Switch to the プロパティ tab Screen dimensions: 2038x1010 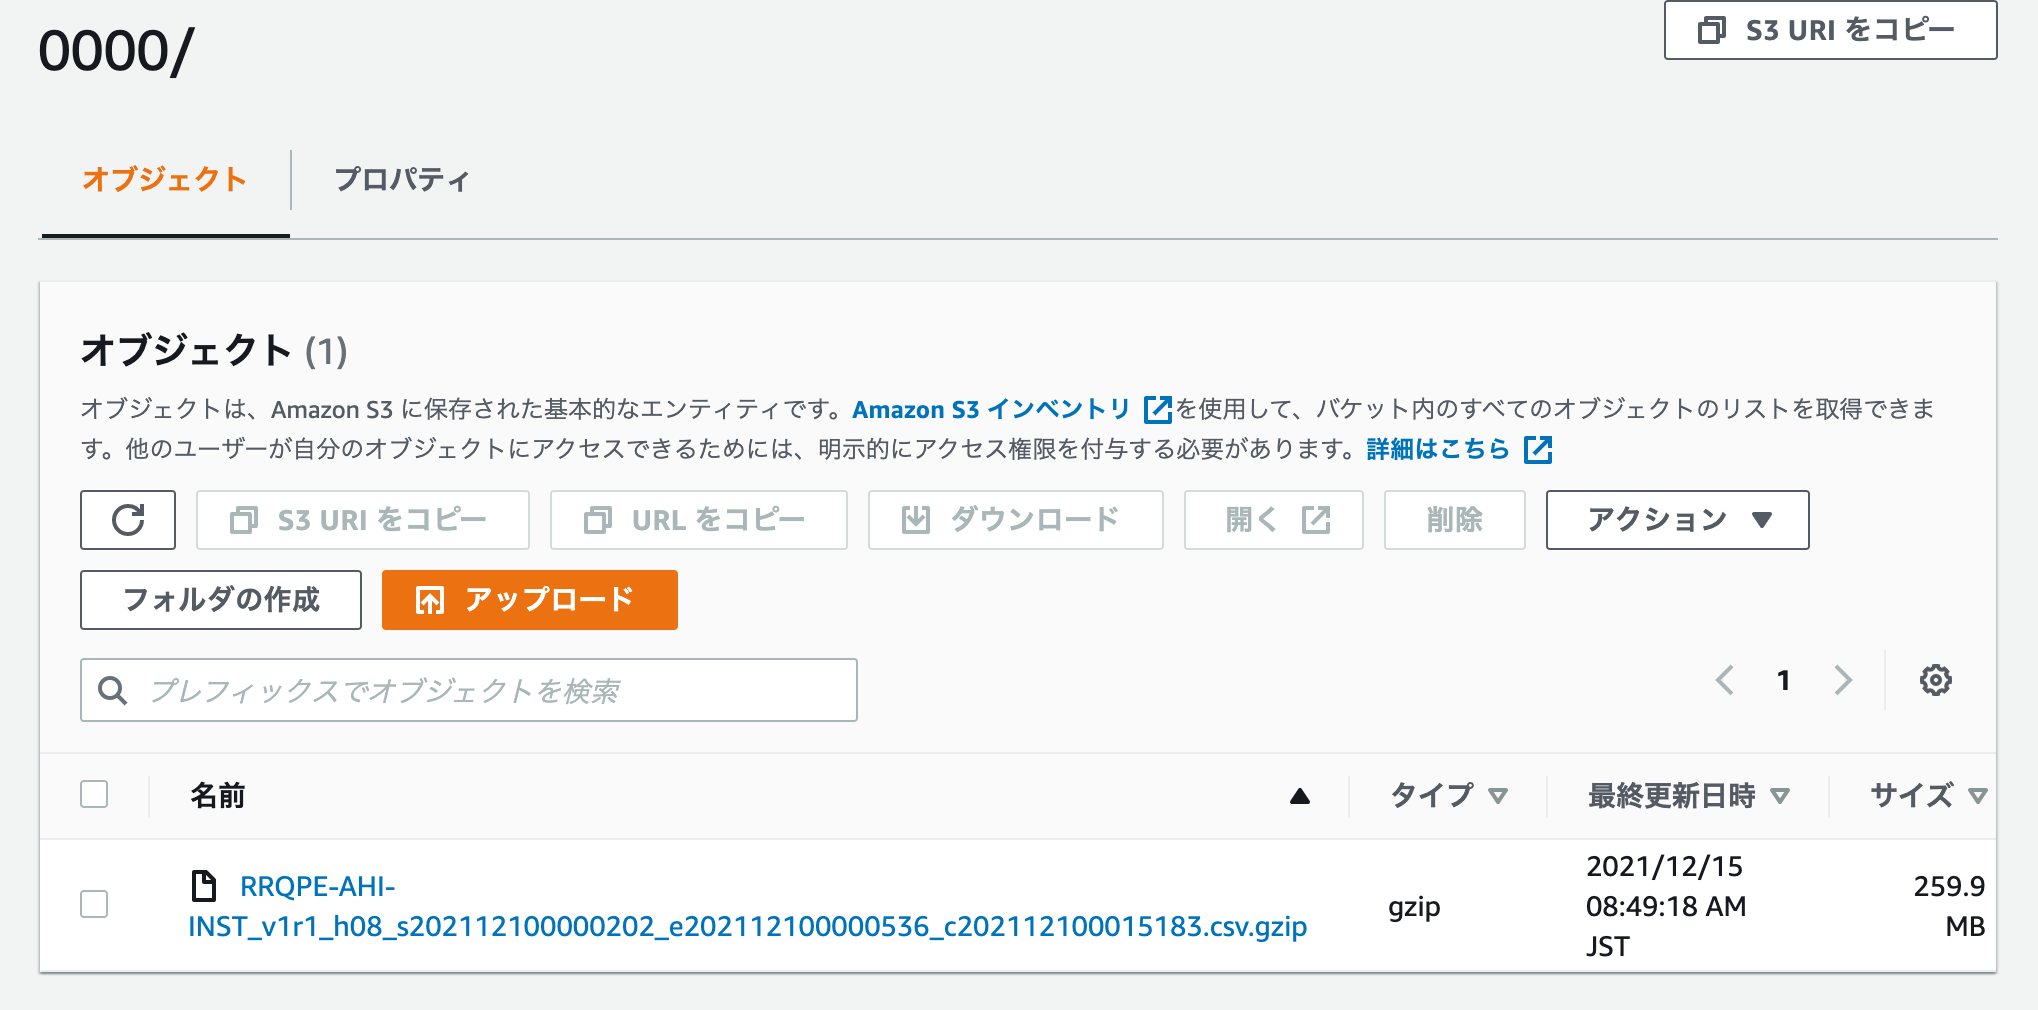coord(399,180)
